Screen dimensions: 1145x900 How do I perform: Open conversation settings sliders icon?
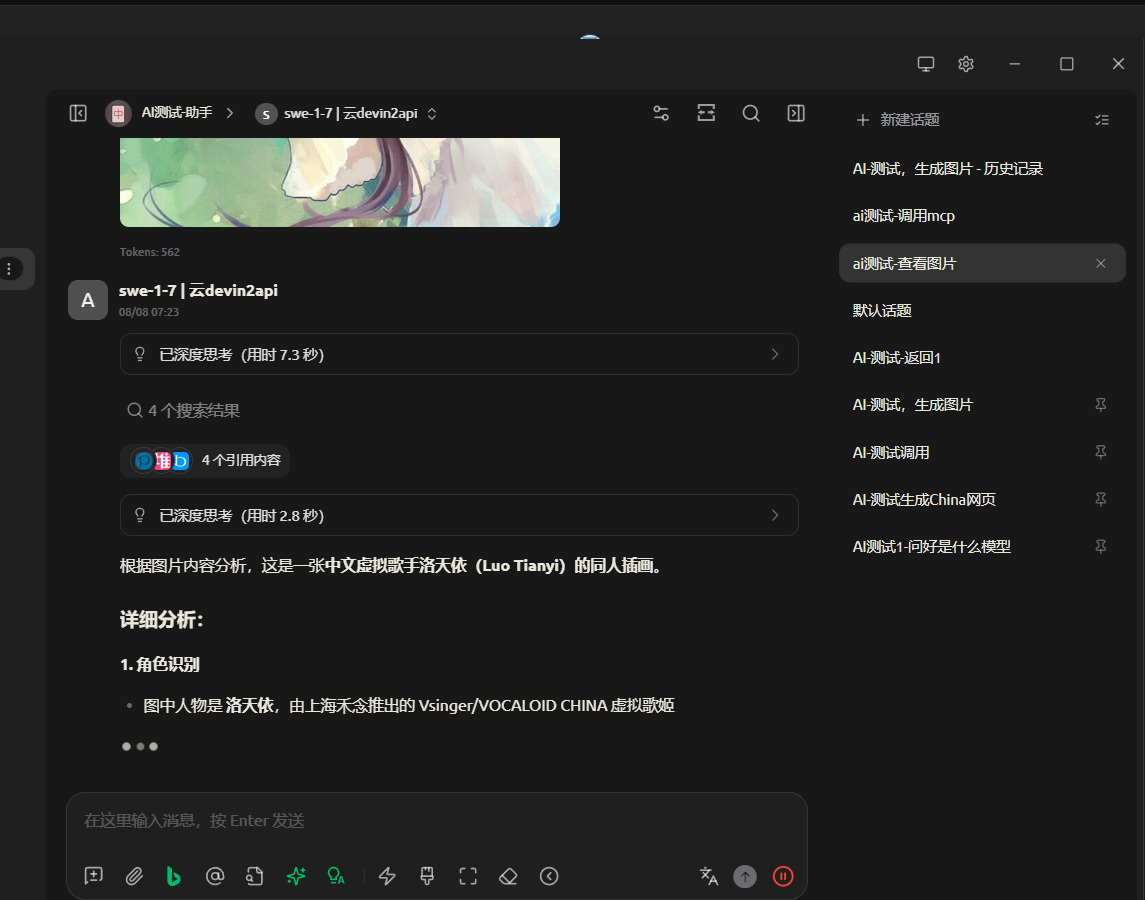click(x=661, y=113)
